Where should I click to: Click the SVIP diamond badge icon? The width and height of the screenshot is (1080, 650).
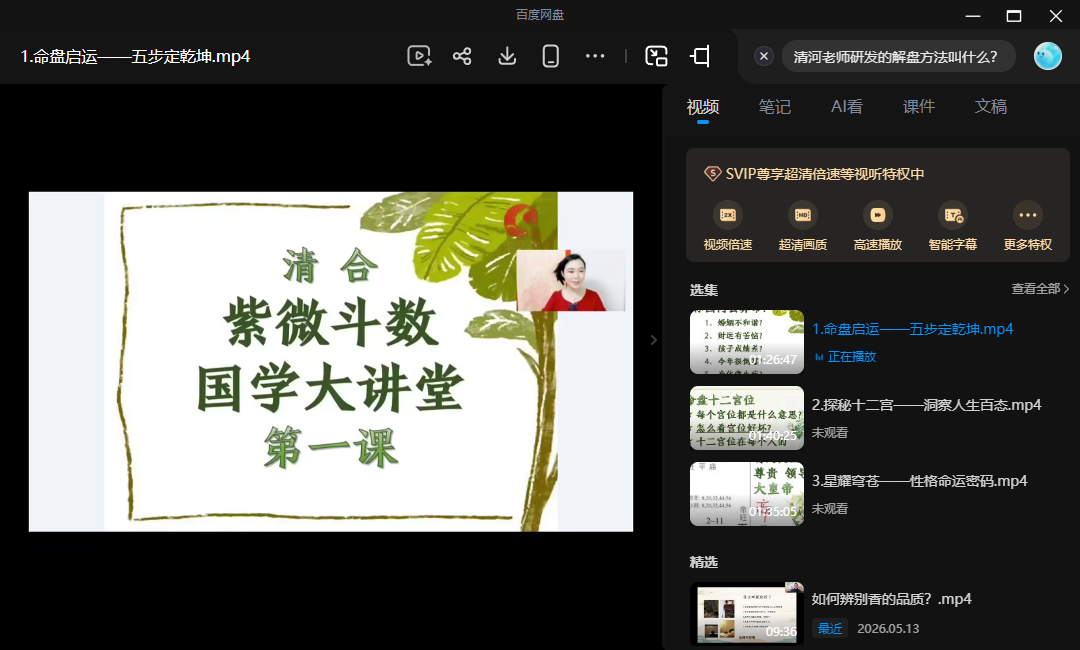click(712, 174)
